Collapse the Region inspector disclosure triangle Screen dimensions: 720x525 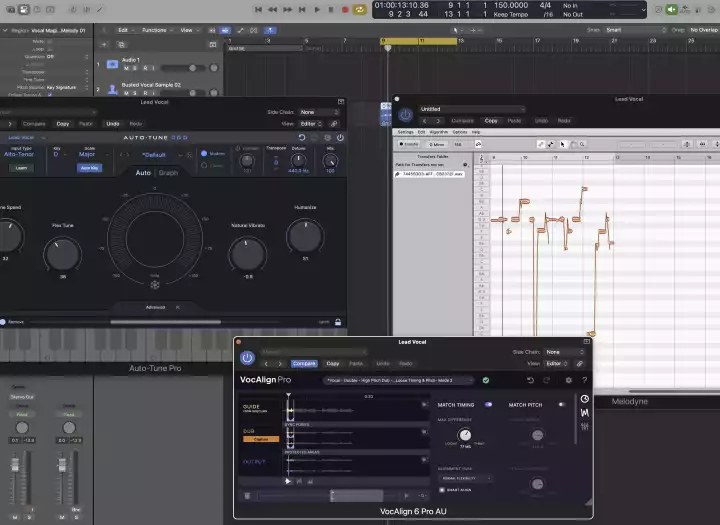pyautogui.click(x=5, y=31)
